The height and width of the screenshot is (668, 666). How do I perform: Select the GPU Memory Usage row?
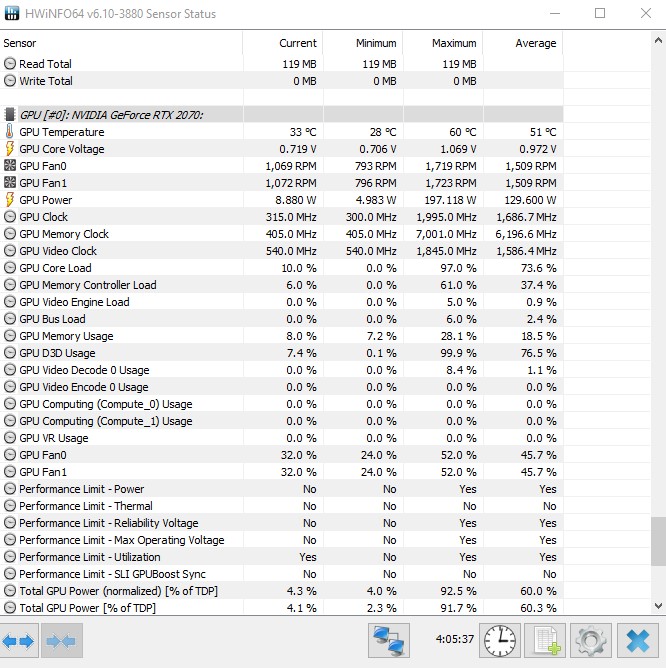click(282, 336)
